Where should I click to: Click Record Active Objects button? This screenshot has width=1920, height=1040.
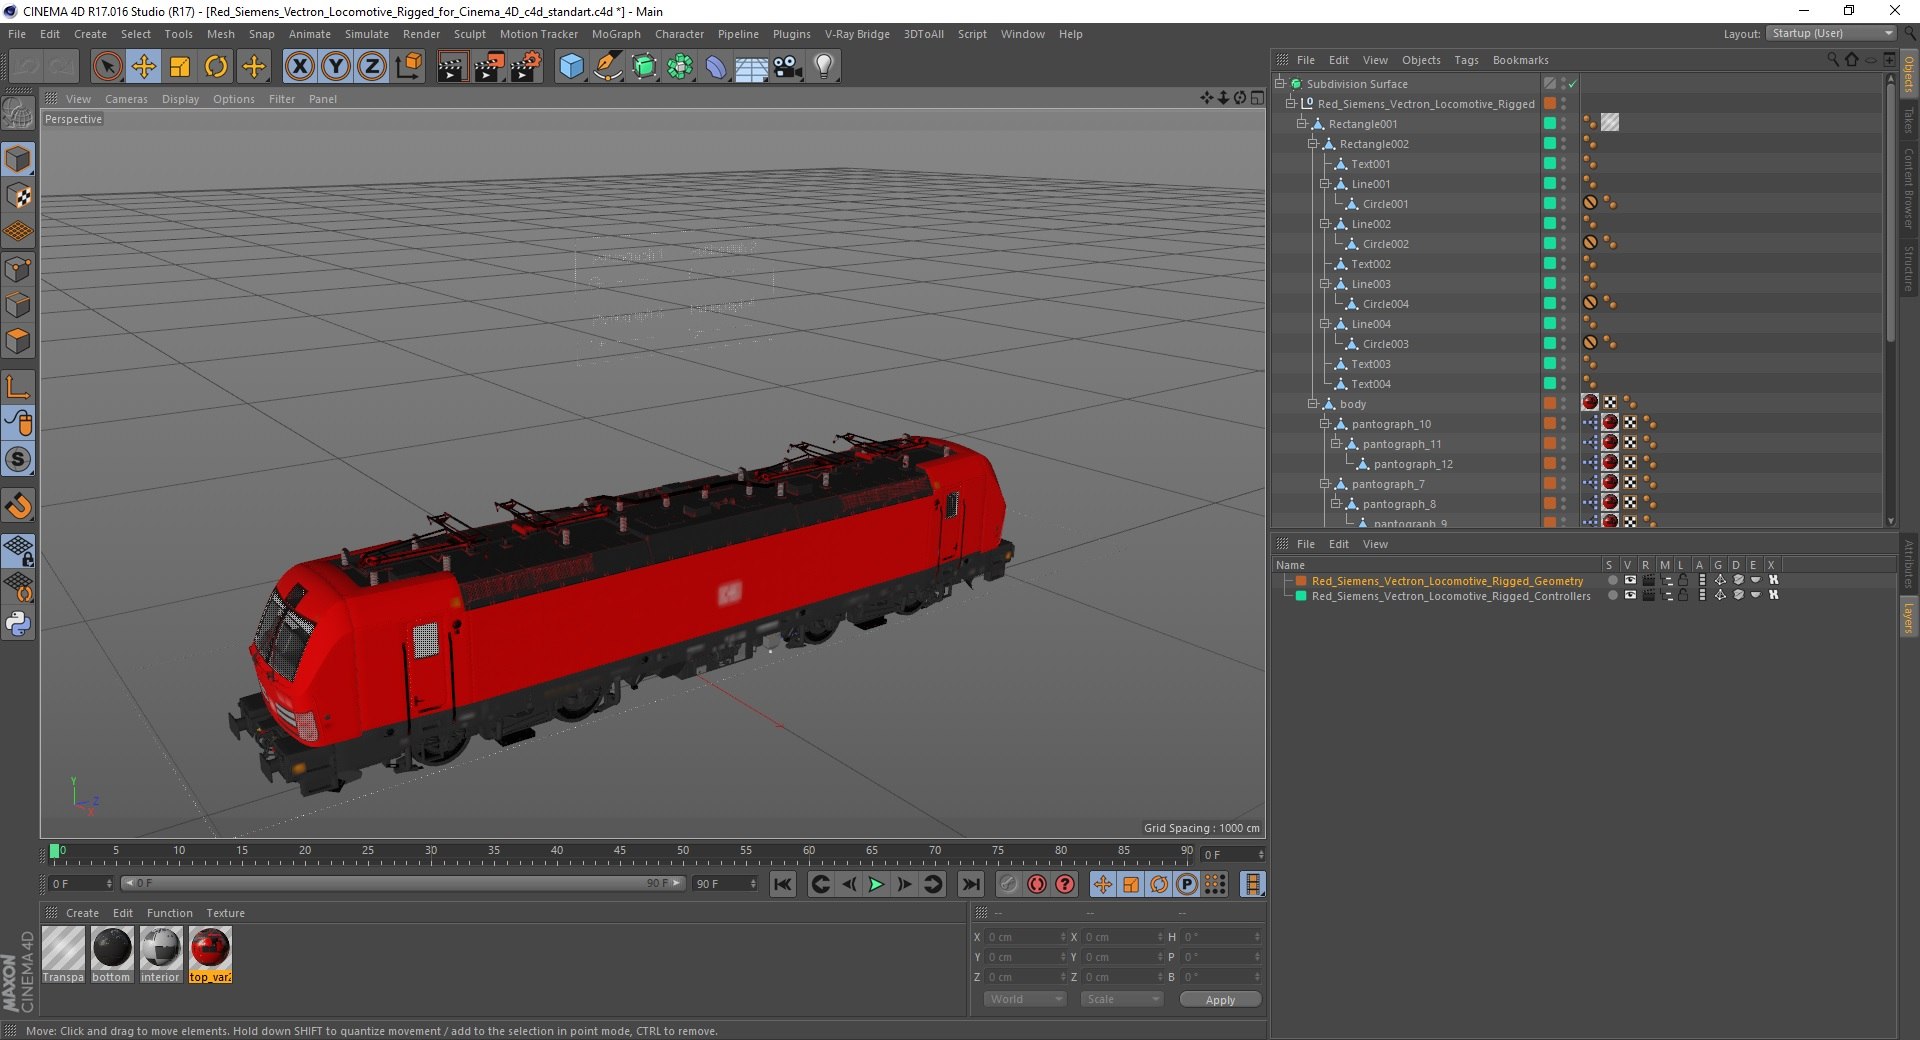(1008, 884)
